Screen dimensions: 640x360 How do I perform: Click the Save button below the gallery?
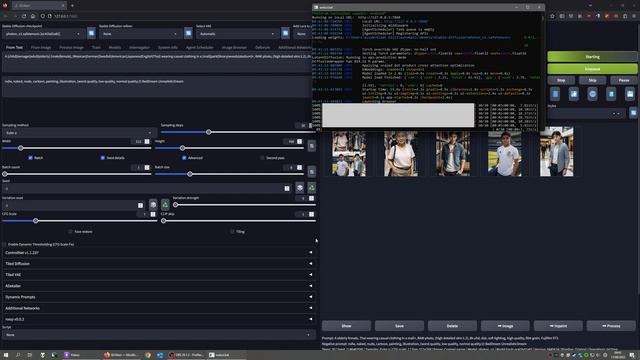399,326
